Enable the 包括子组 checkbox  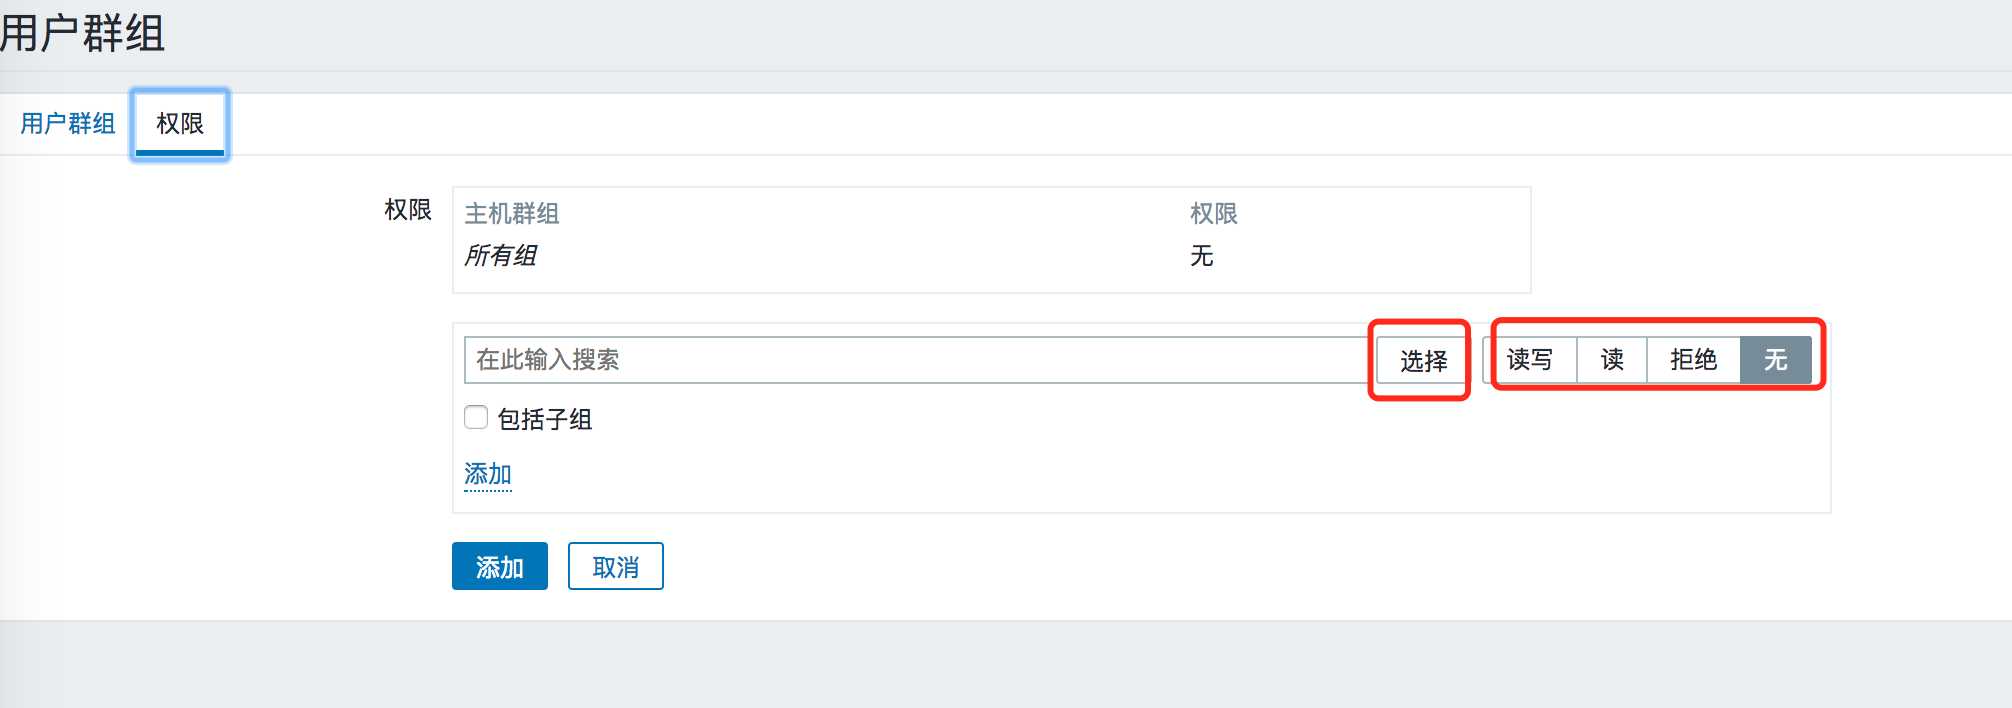(x=476, y=418)
